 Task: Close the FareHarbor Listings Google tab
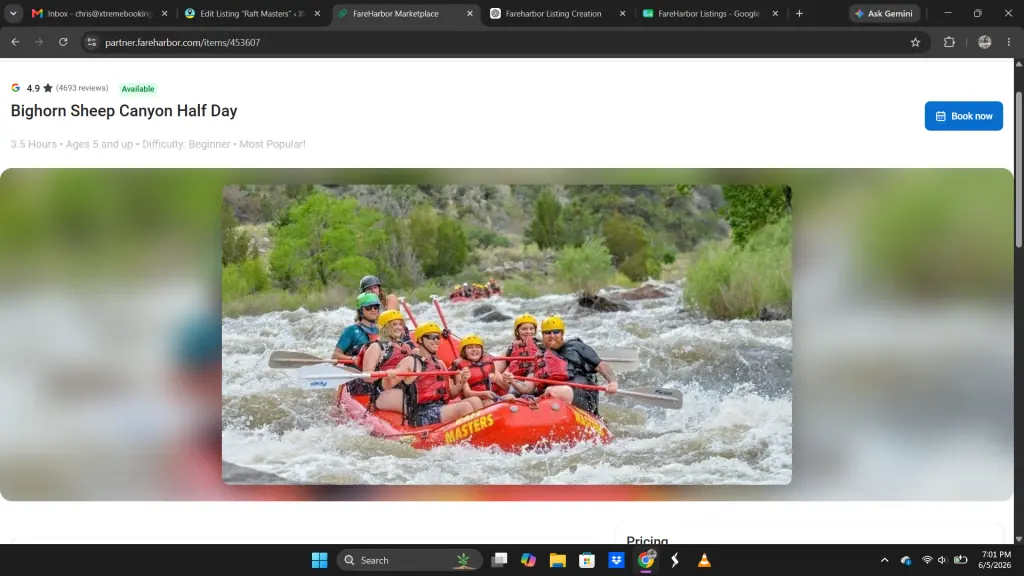tap(775, 13)
